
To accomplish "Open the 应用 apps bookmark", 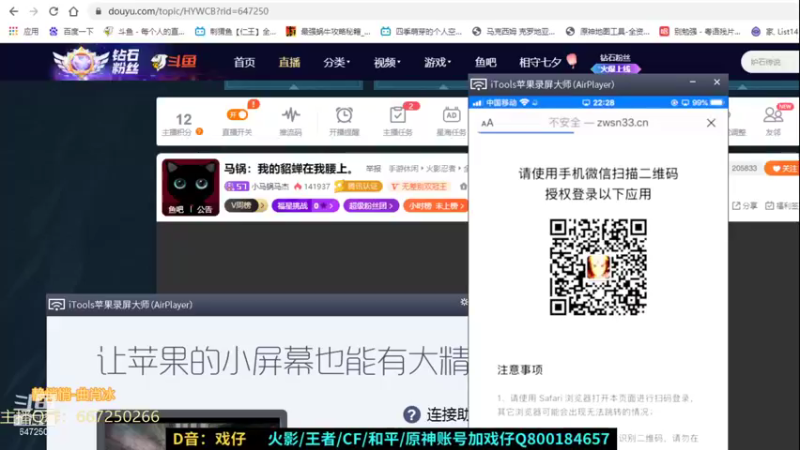I will pos(23,32).
